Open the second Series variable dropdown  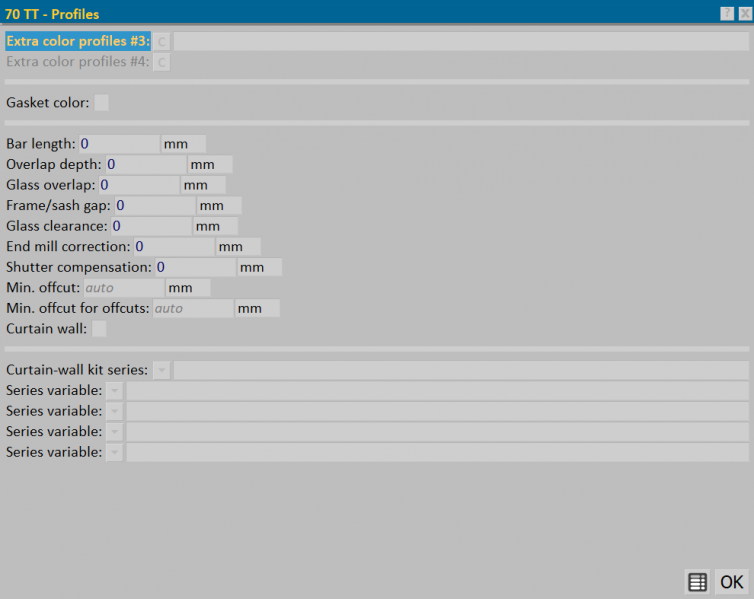[x=114, y=412]
